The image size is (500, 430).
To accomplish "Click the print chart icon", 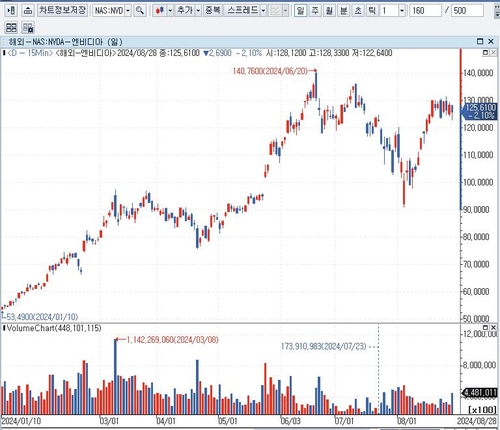I will (x=28, y=11).
